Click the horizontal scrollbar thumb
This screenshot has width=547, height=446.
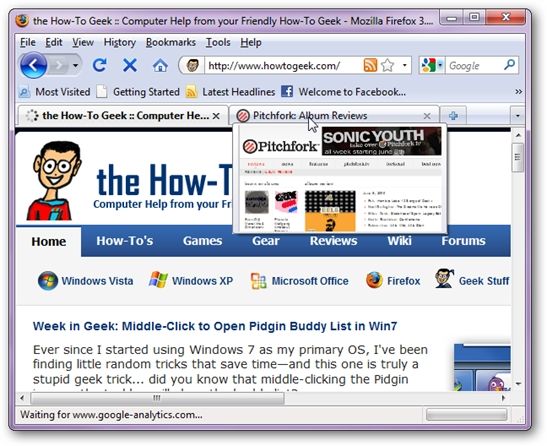(157, 398)
